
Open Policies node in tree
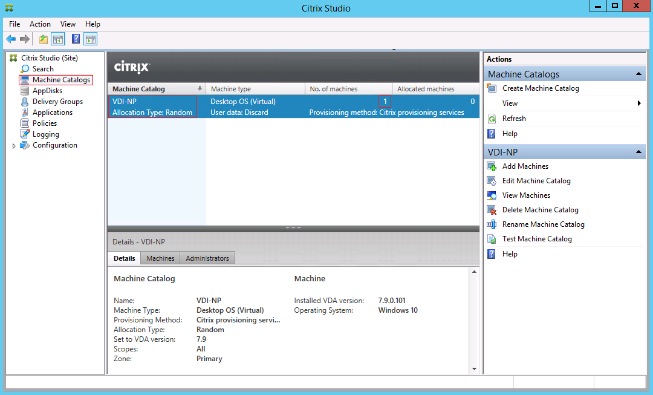tap(45, 123)
